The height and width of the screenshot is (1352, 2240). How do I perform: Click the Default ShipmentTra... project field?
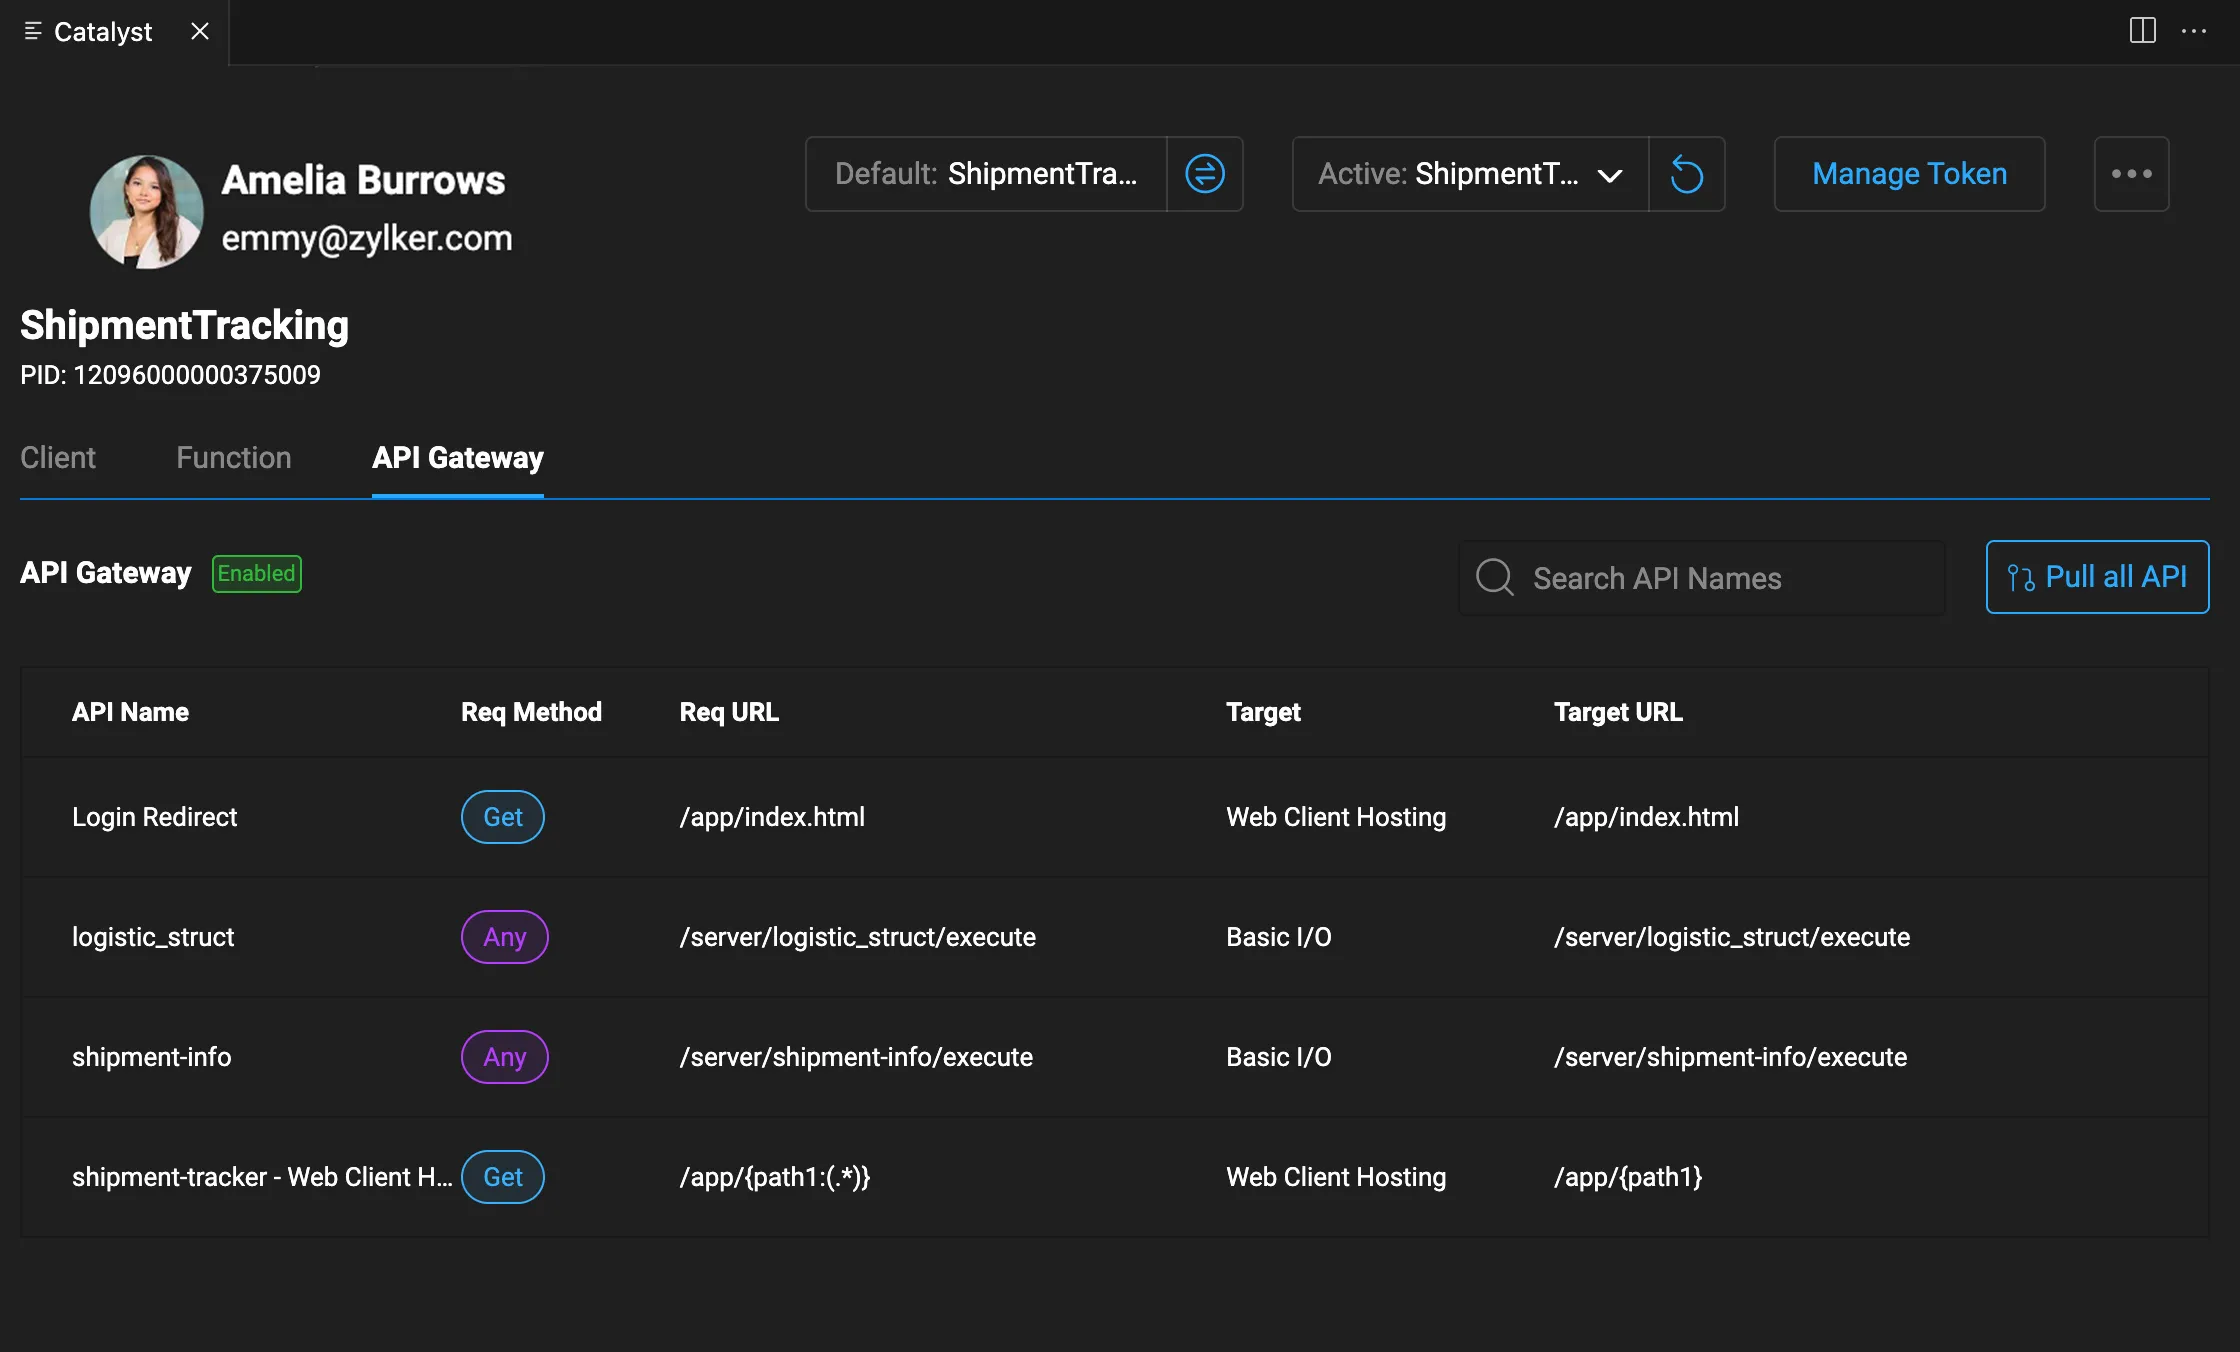click(986, 174)
